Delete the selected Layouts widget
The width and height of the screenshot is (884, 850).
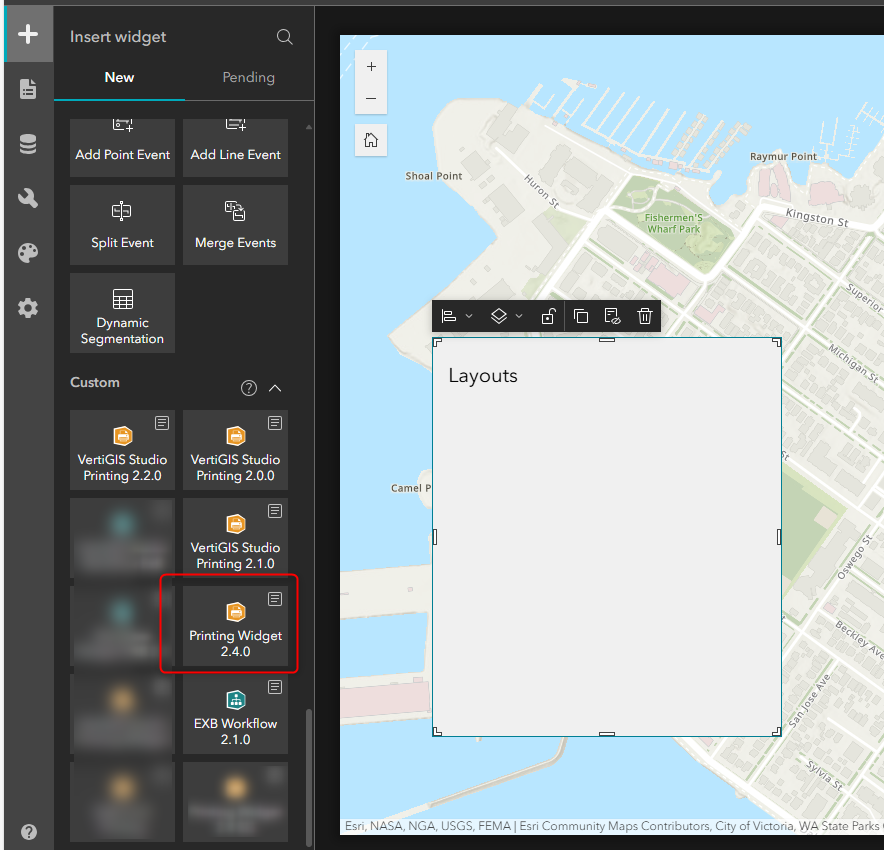[x=645, y=316]
